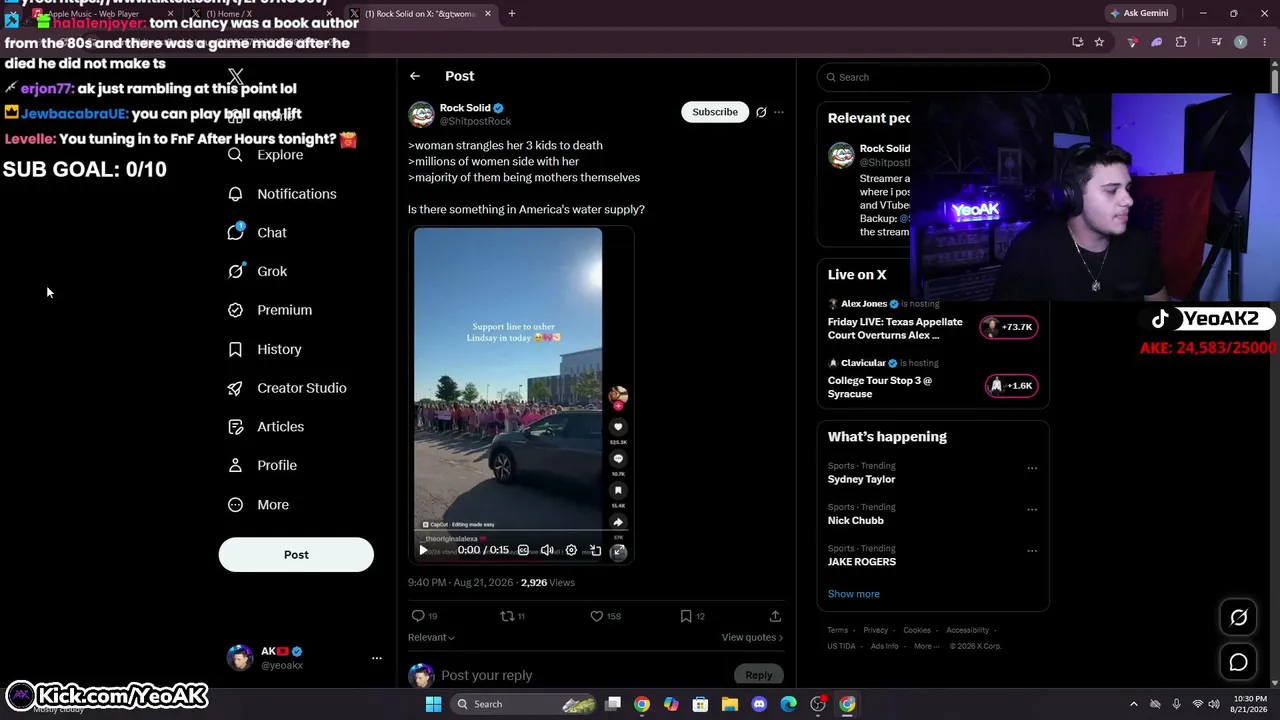
Task: Open File Explorer from the taskbar
Action: tap(730, 704)
